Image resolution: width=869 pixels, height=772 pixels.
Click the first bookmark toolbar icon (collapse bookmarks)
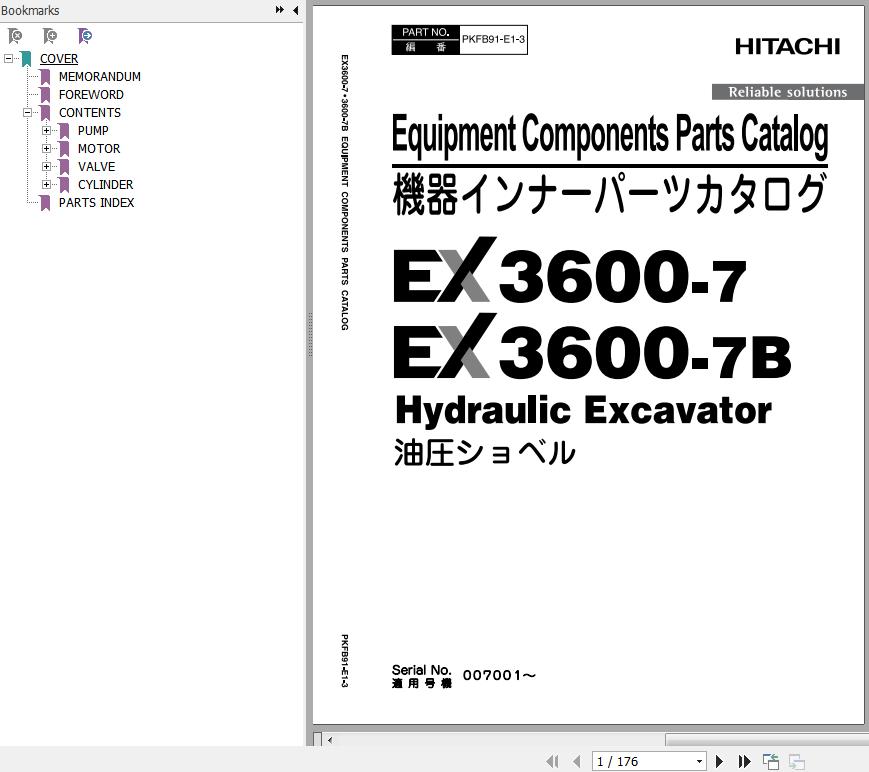point(16,36)
